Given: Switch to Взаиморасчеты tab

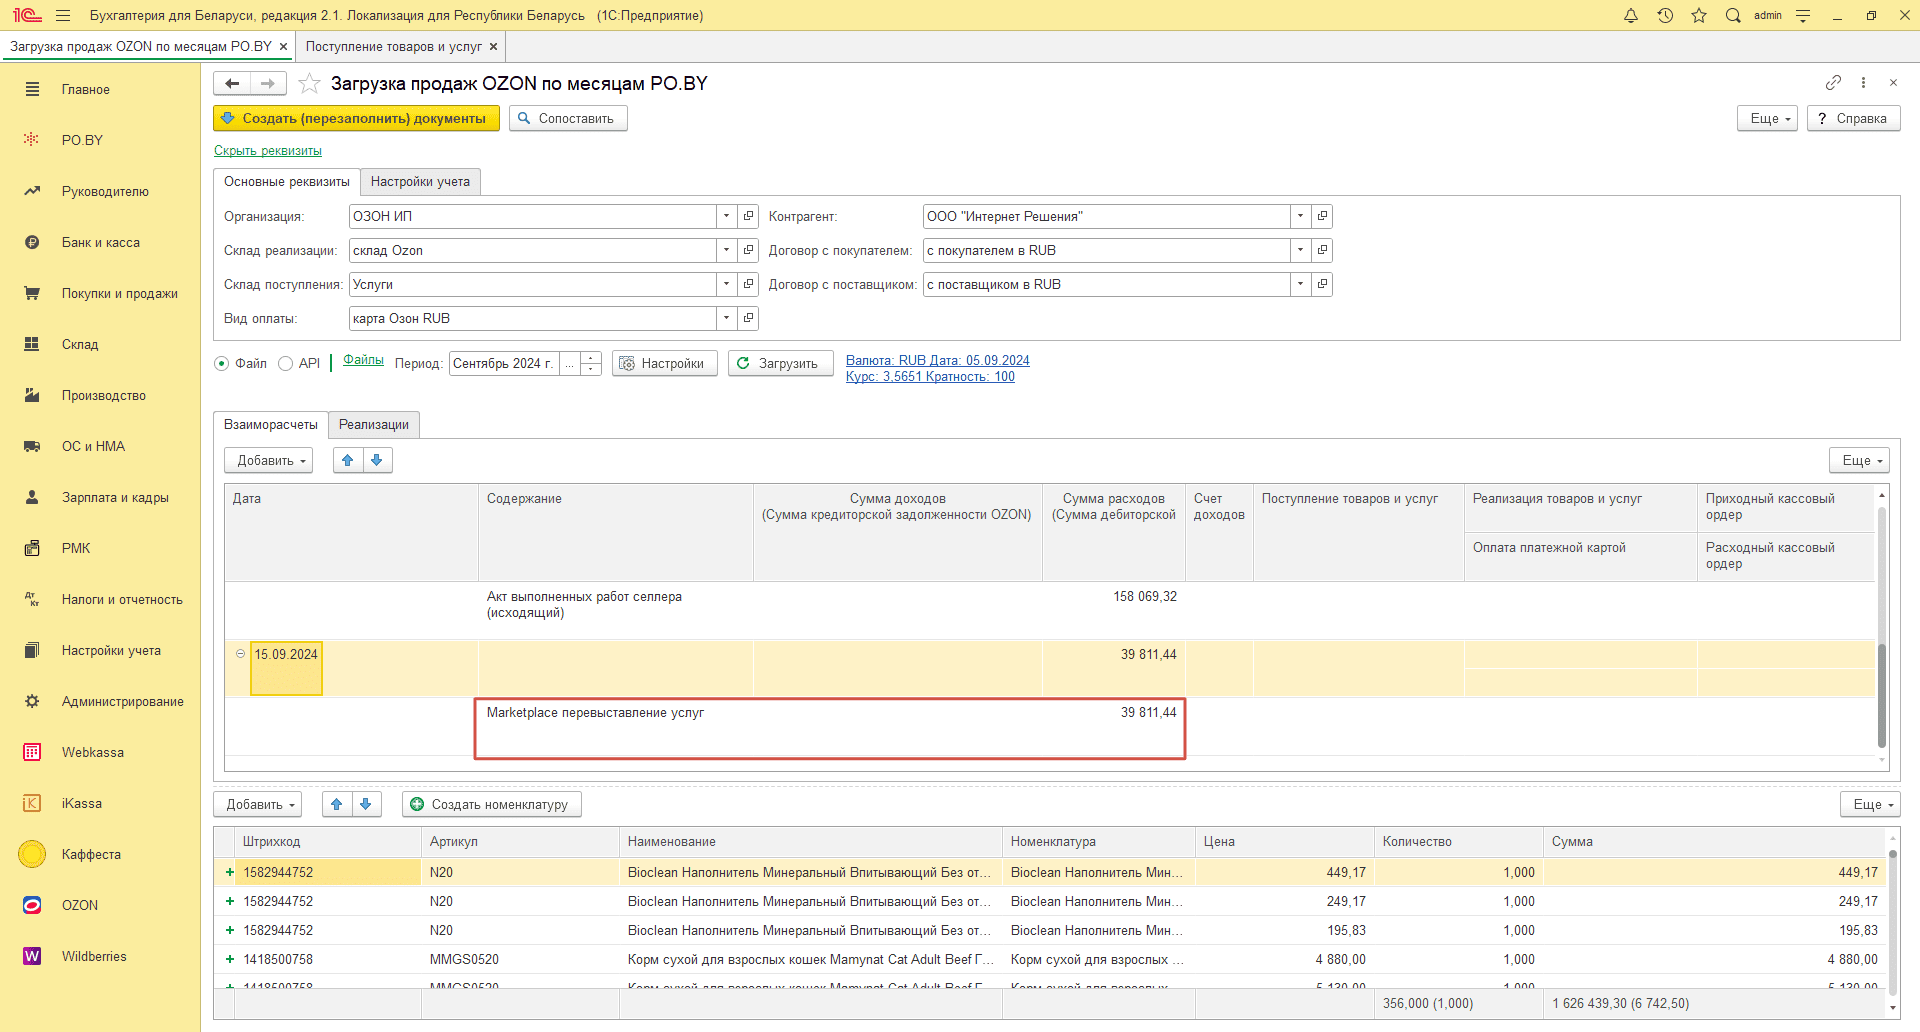Looking at the screenshot, I should [271, 424].
